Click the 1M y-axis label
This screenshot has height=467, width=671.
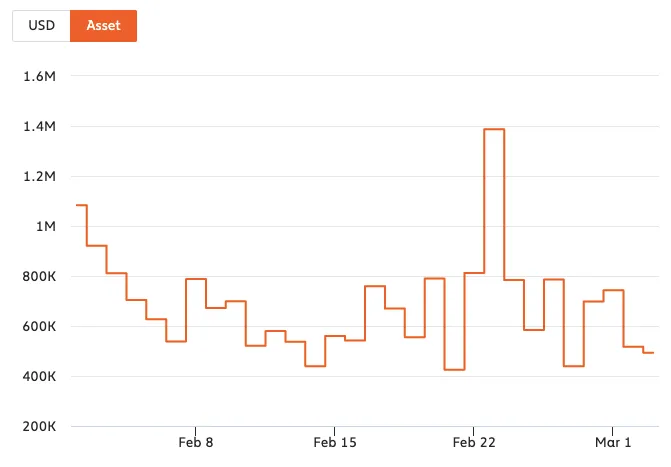(46, 226)
